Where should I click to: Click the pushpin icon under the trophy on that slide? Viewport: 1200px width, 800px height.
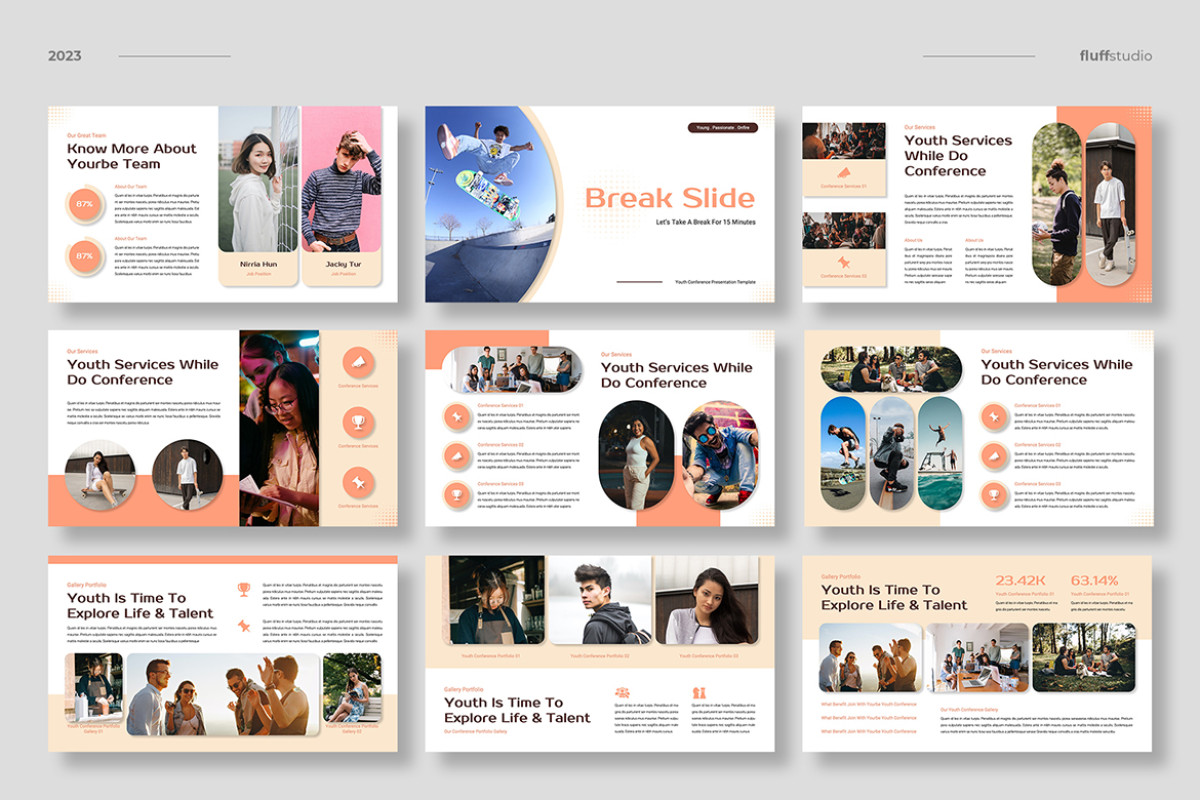[244, 626]
